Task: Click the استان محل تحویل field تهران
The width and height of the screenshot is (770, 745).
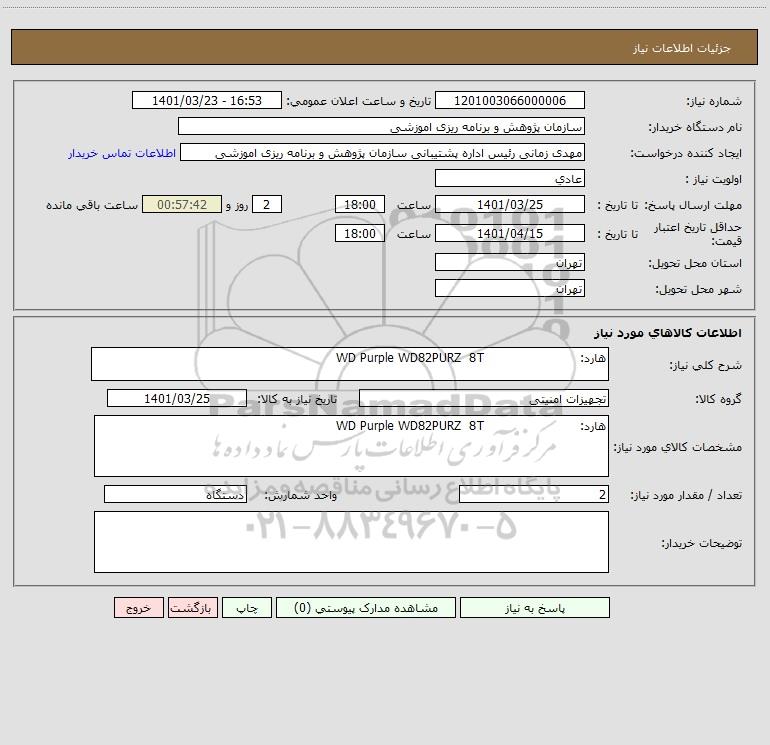Action: [510, 262]
